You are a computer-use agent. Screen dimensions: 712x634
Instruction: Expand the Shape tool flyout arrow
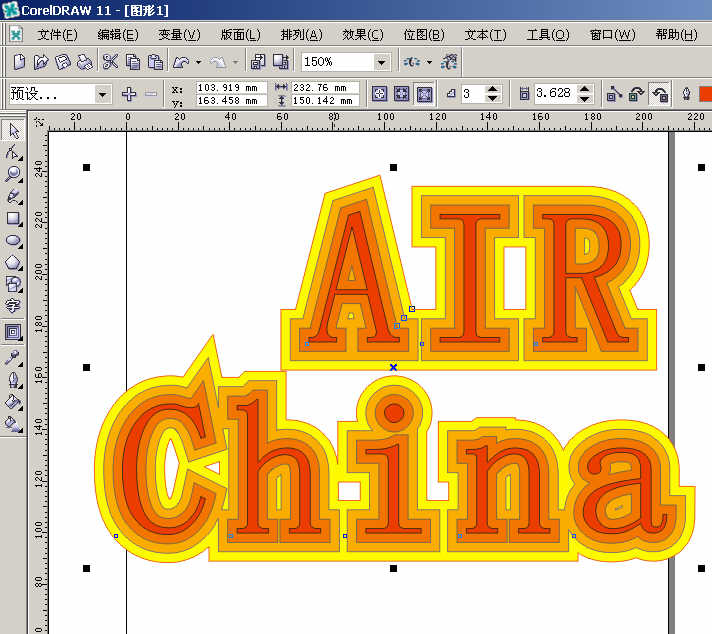(21, 159)
